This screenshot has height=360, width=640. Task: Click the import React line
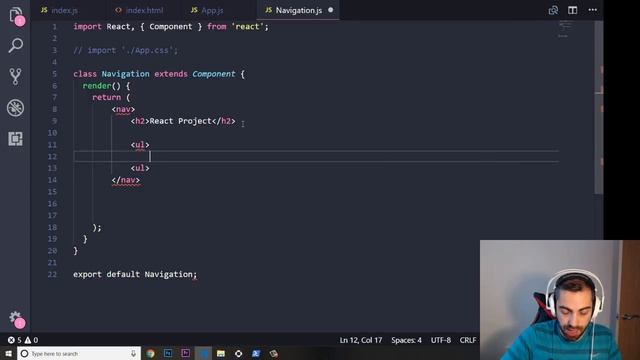click(171, 27)
